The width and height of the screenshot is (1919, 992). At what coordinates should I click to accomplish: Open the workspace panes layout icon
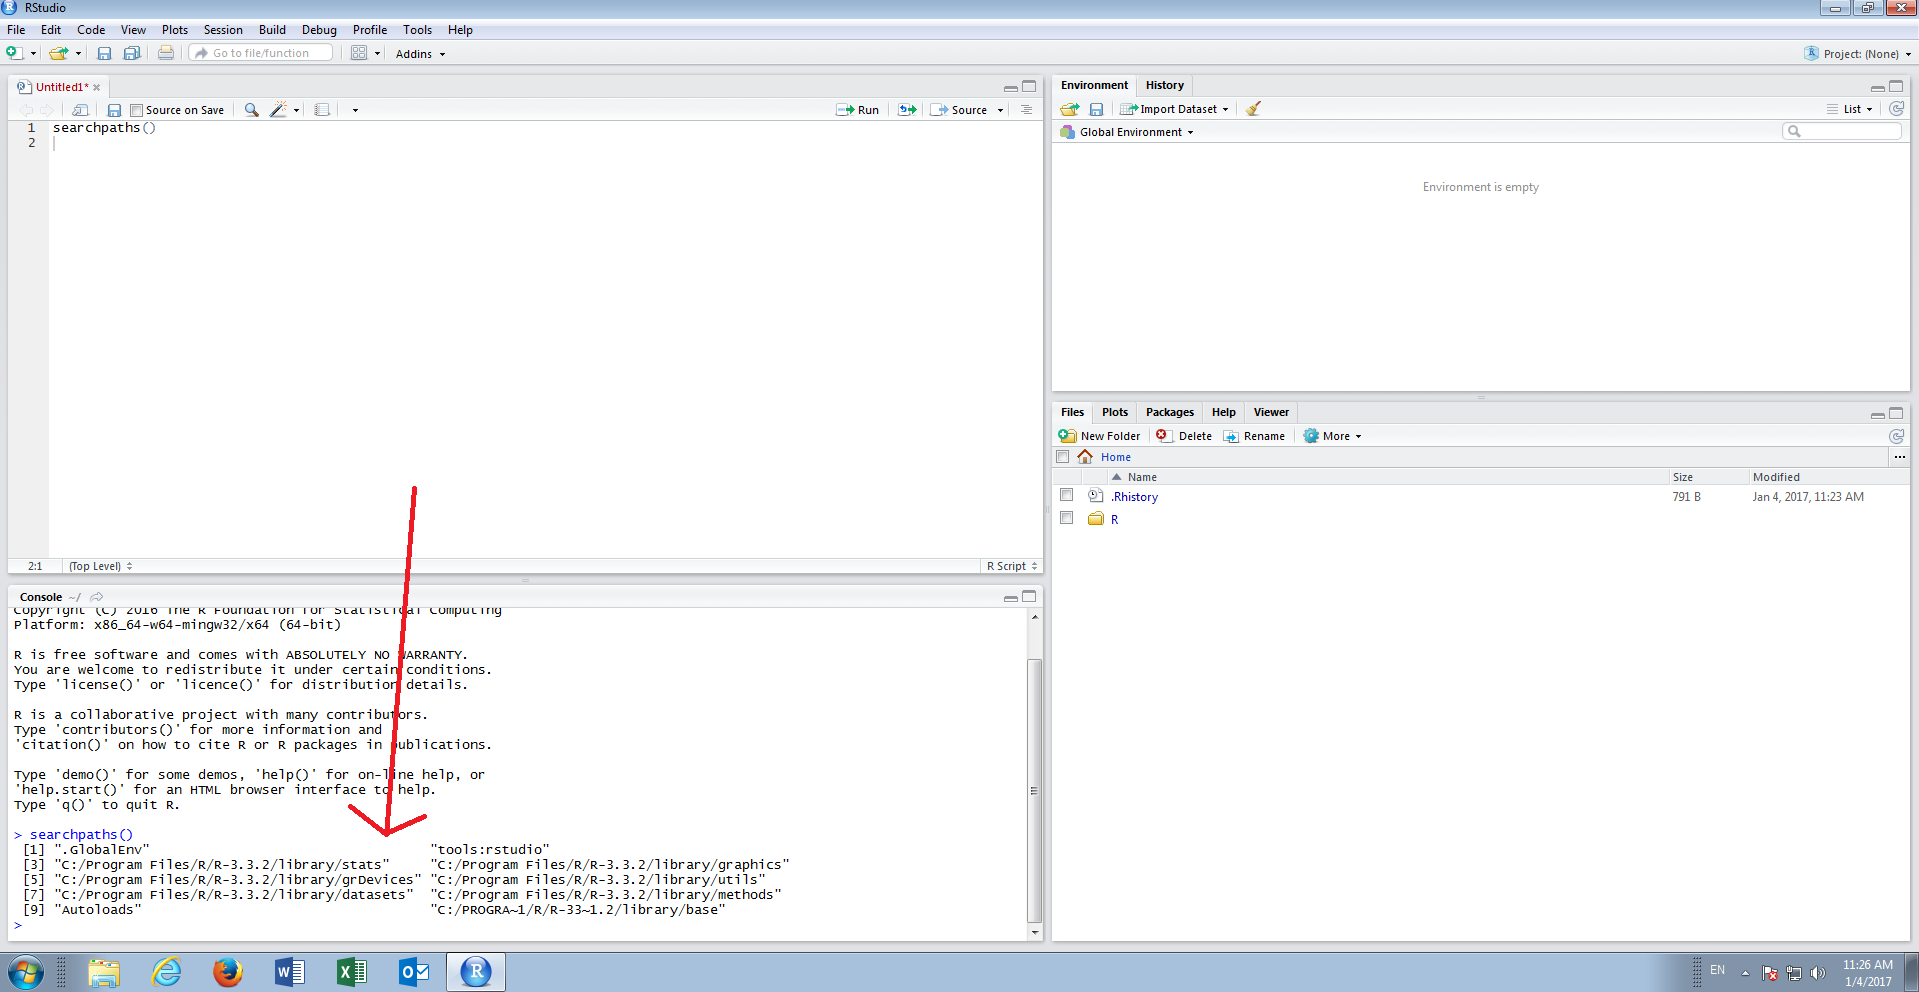[x=359, y=53]
